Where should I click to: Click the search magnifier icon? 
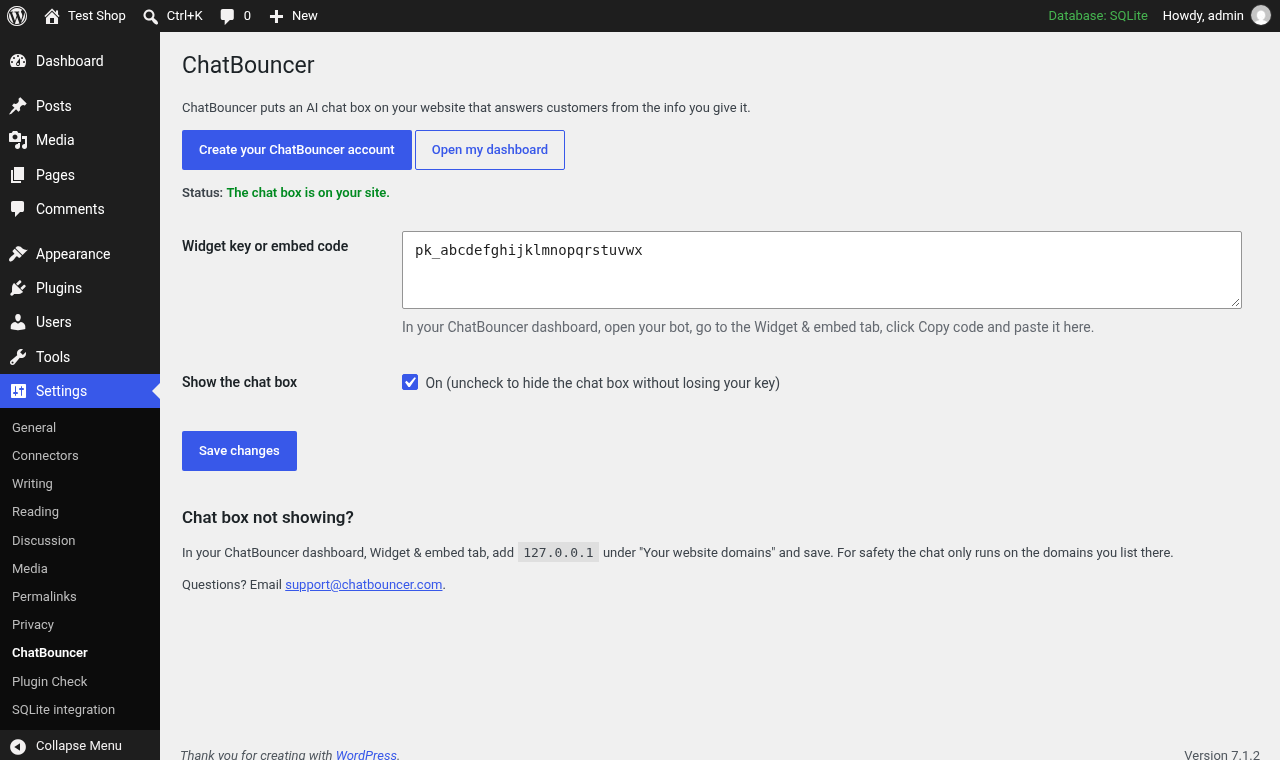pyautogui.click(x=150, y=16)
